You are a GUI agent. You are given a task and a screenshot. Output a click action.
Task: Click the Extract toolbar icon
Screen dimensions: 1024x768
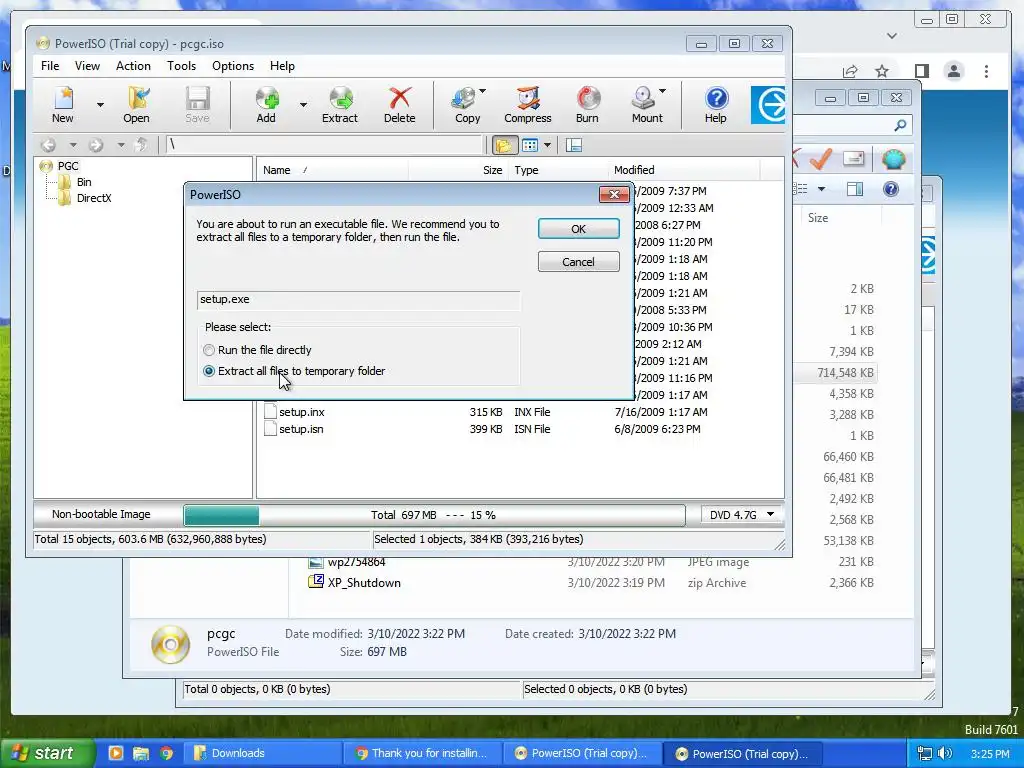[340, 104]
